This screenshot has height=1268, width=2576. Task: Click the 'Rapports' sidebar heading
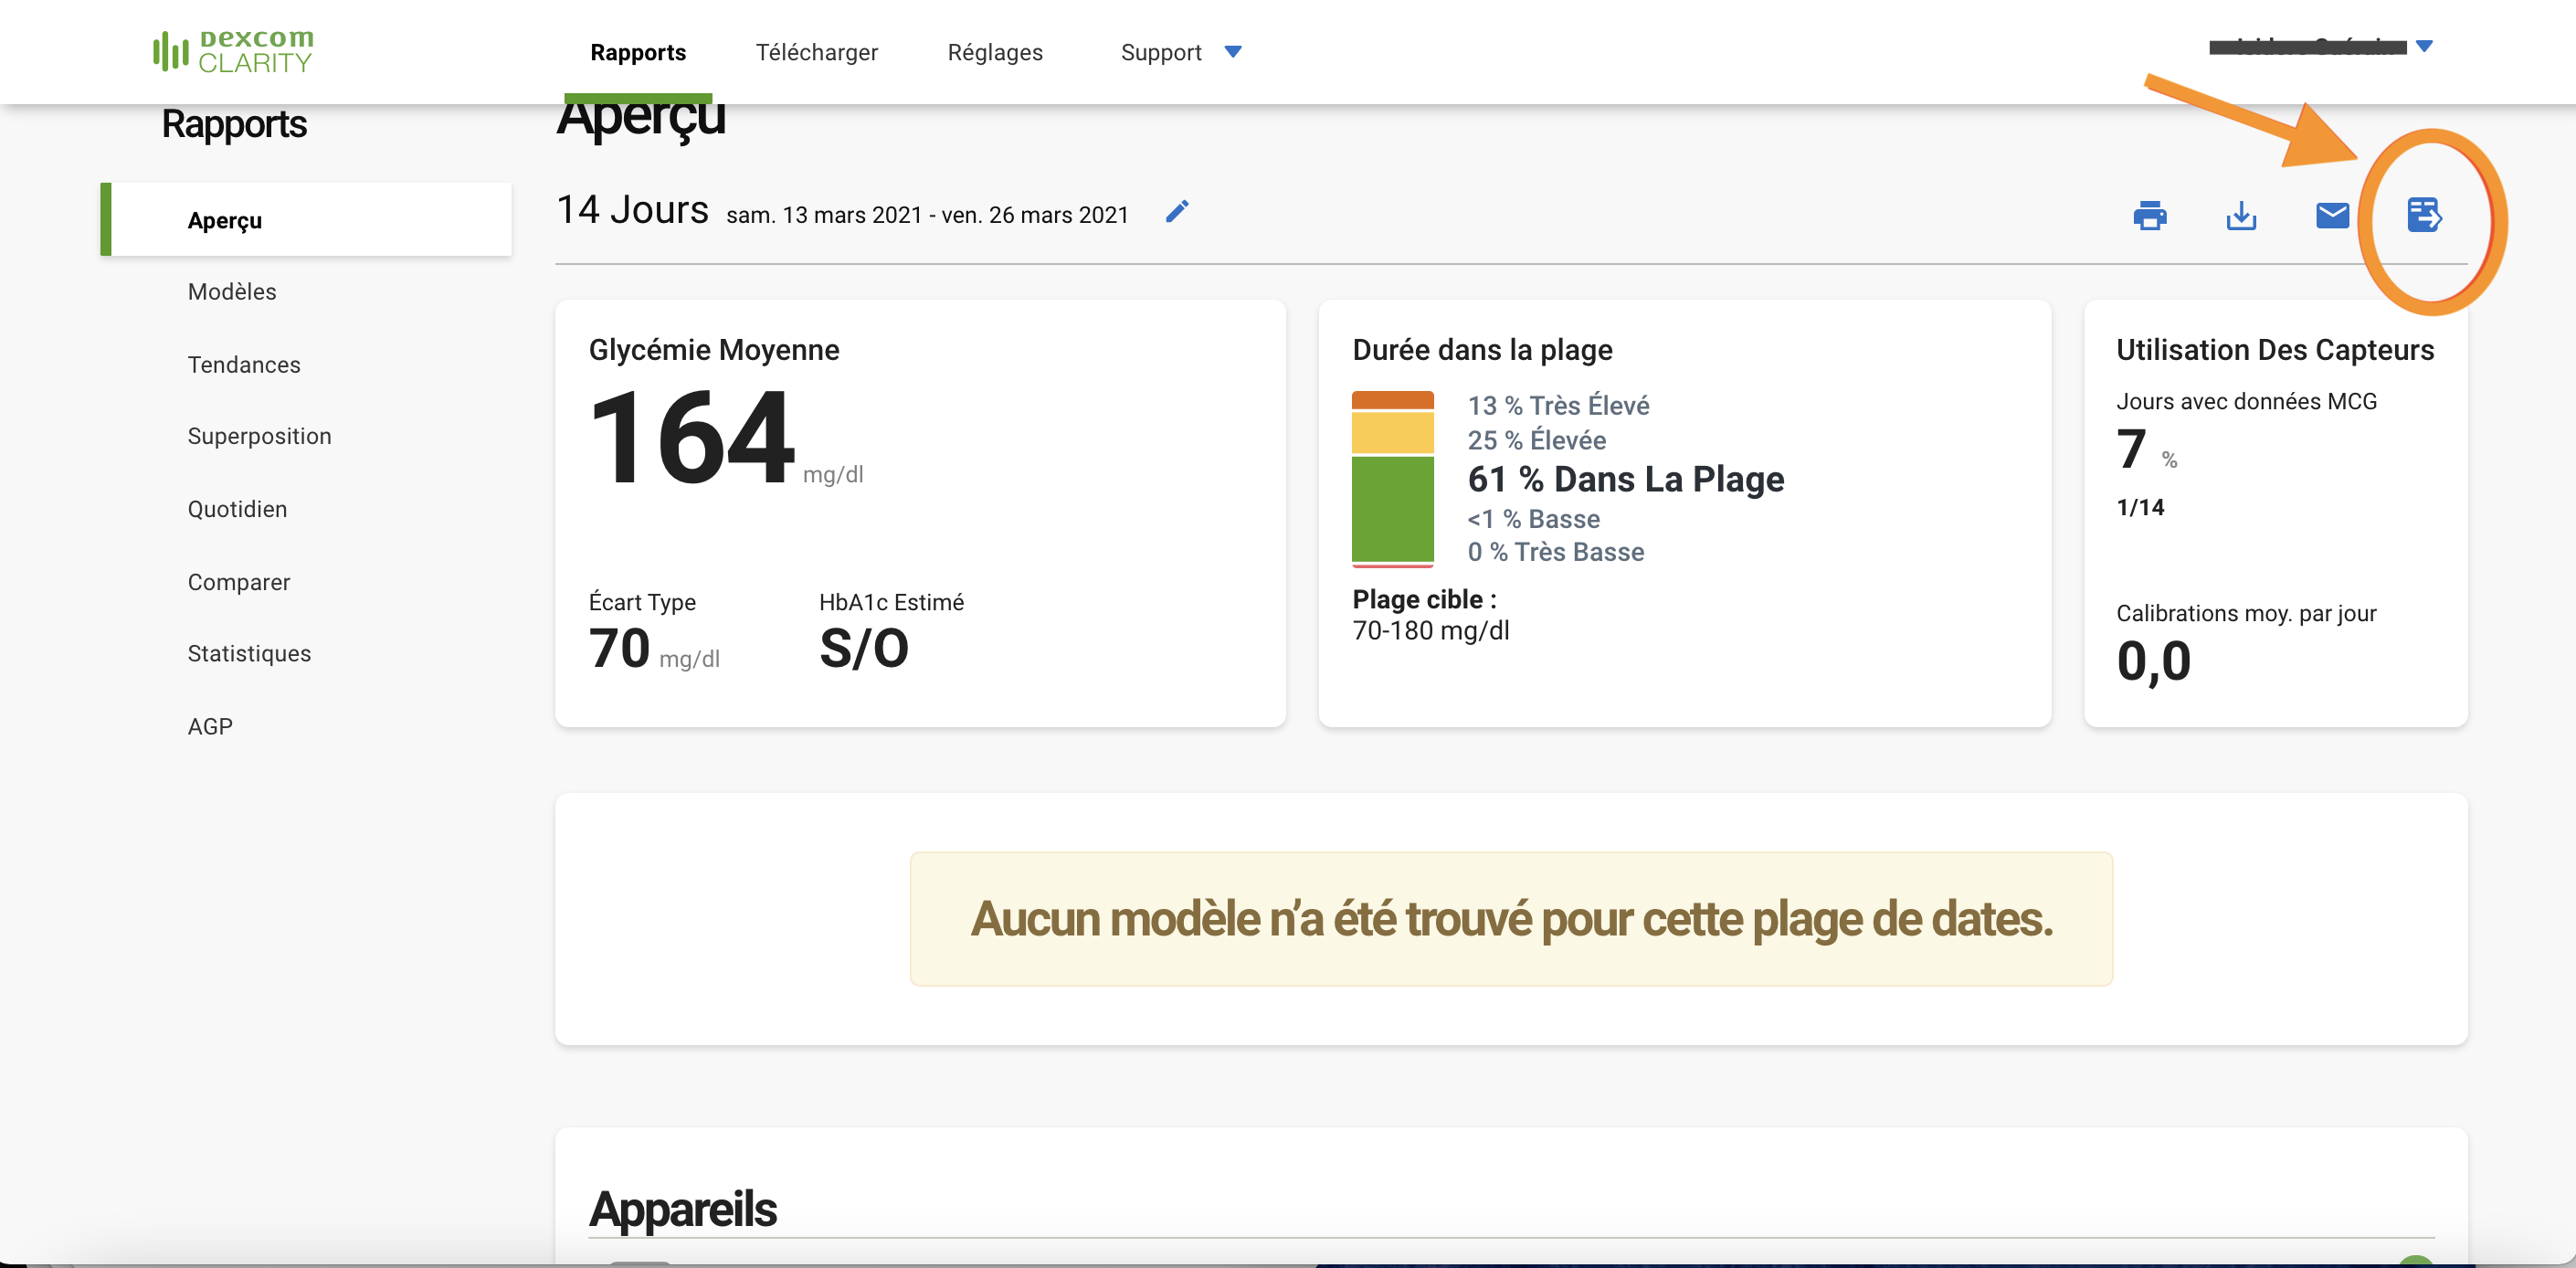pos(234,124)
